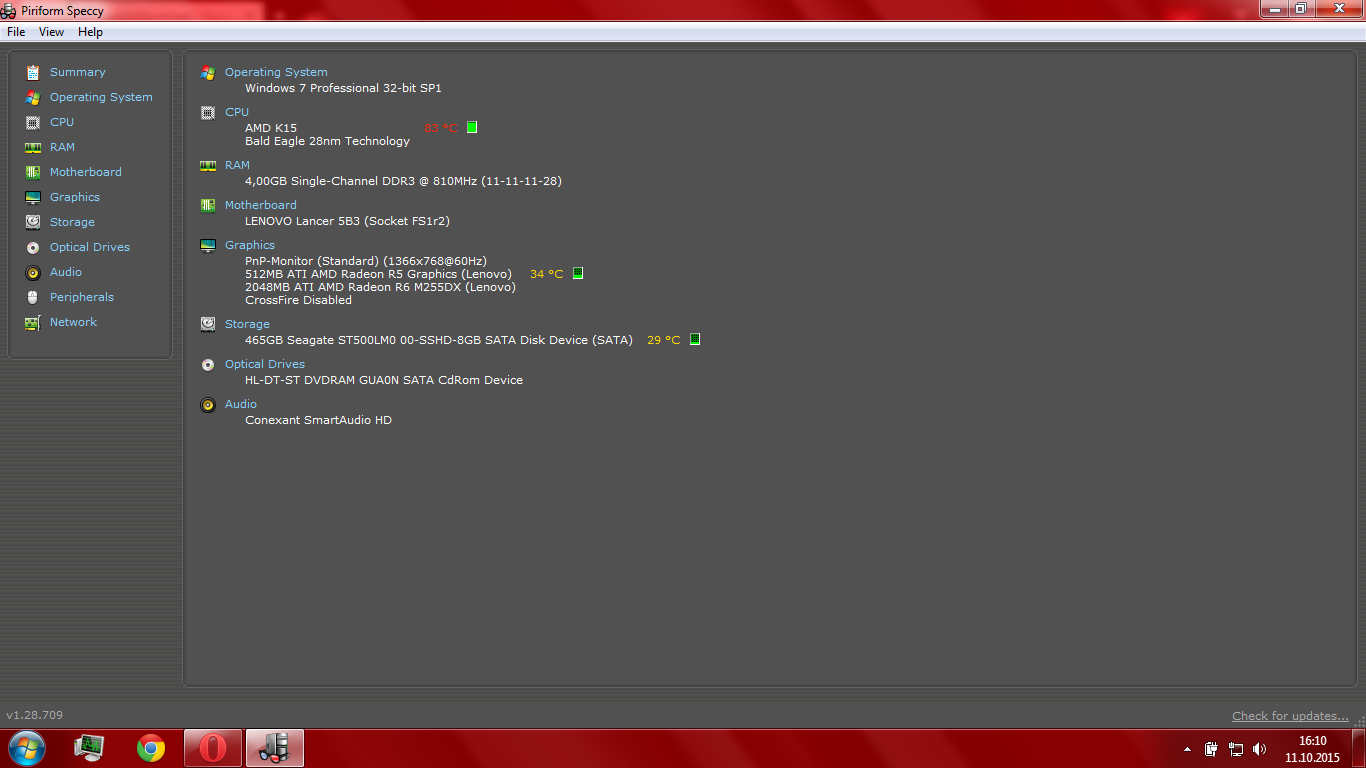Click the volume speaker tray icon
Viewport: 1366px width, 768px height.
click(1259, 748)
